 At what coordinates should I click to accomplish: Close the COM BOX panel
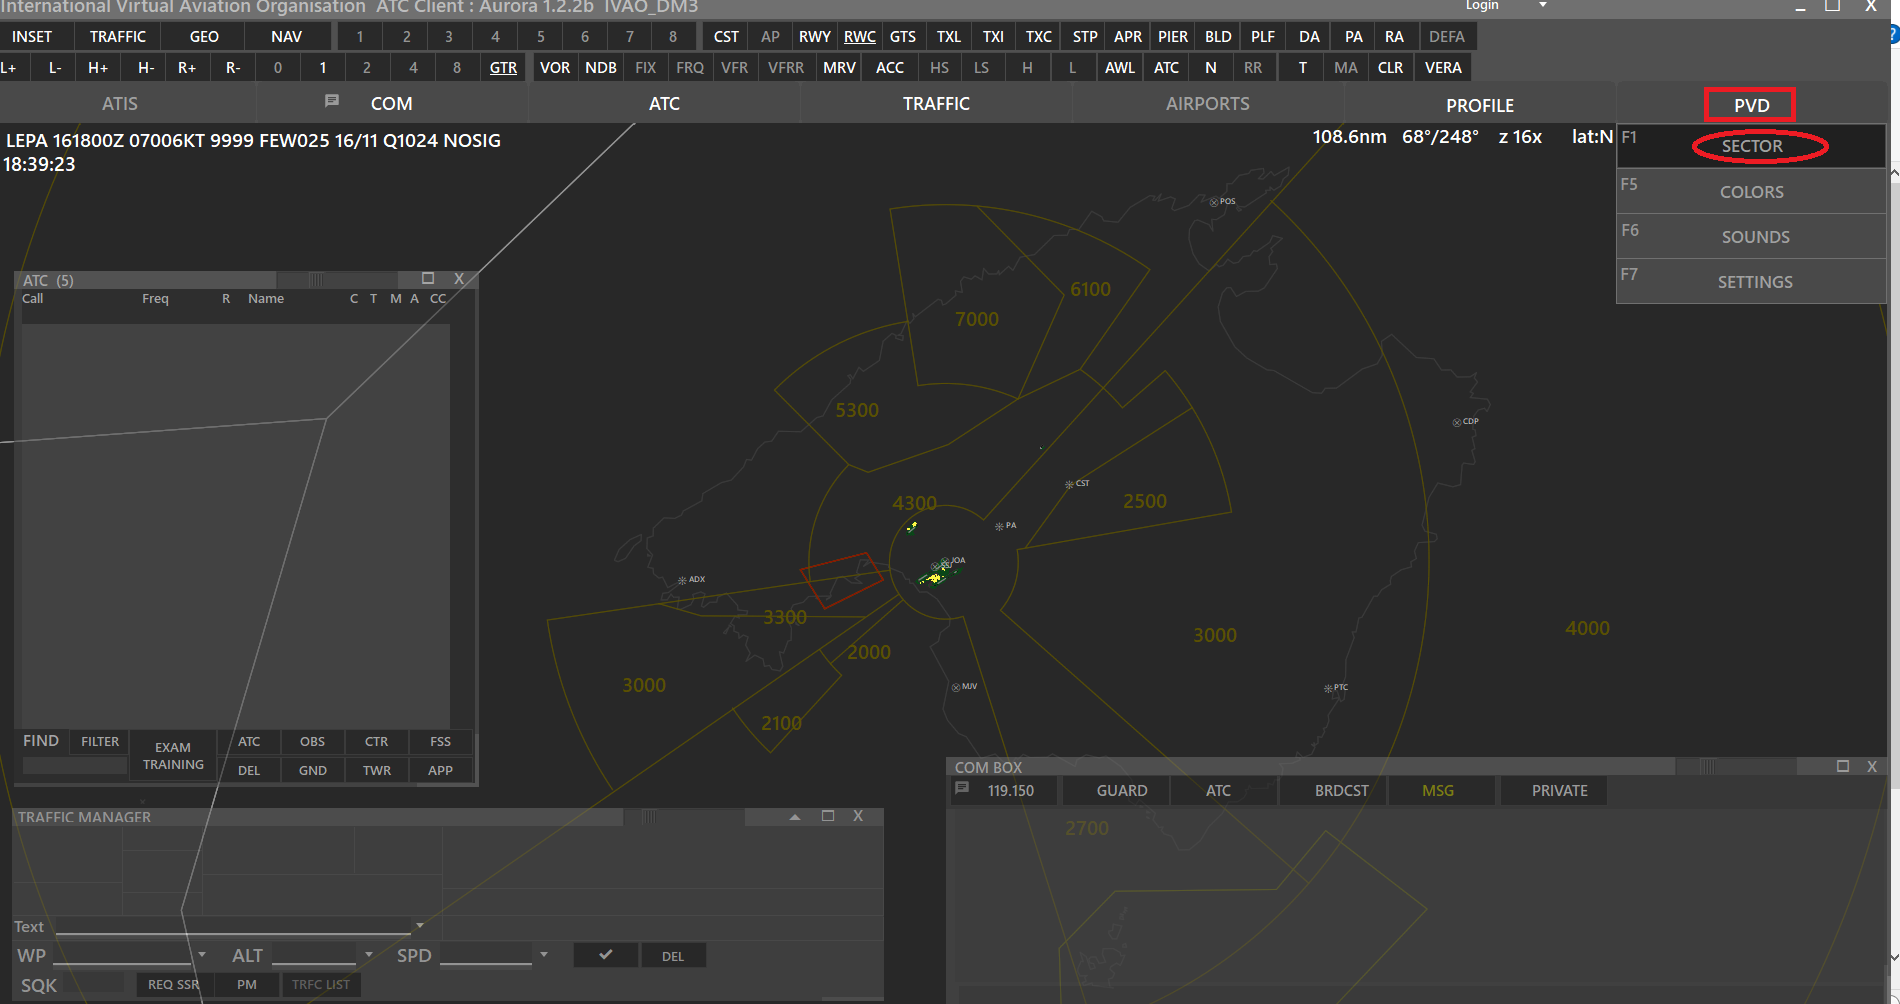pyautogui.click(x=1872, y=766)
